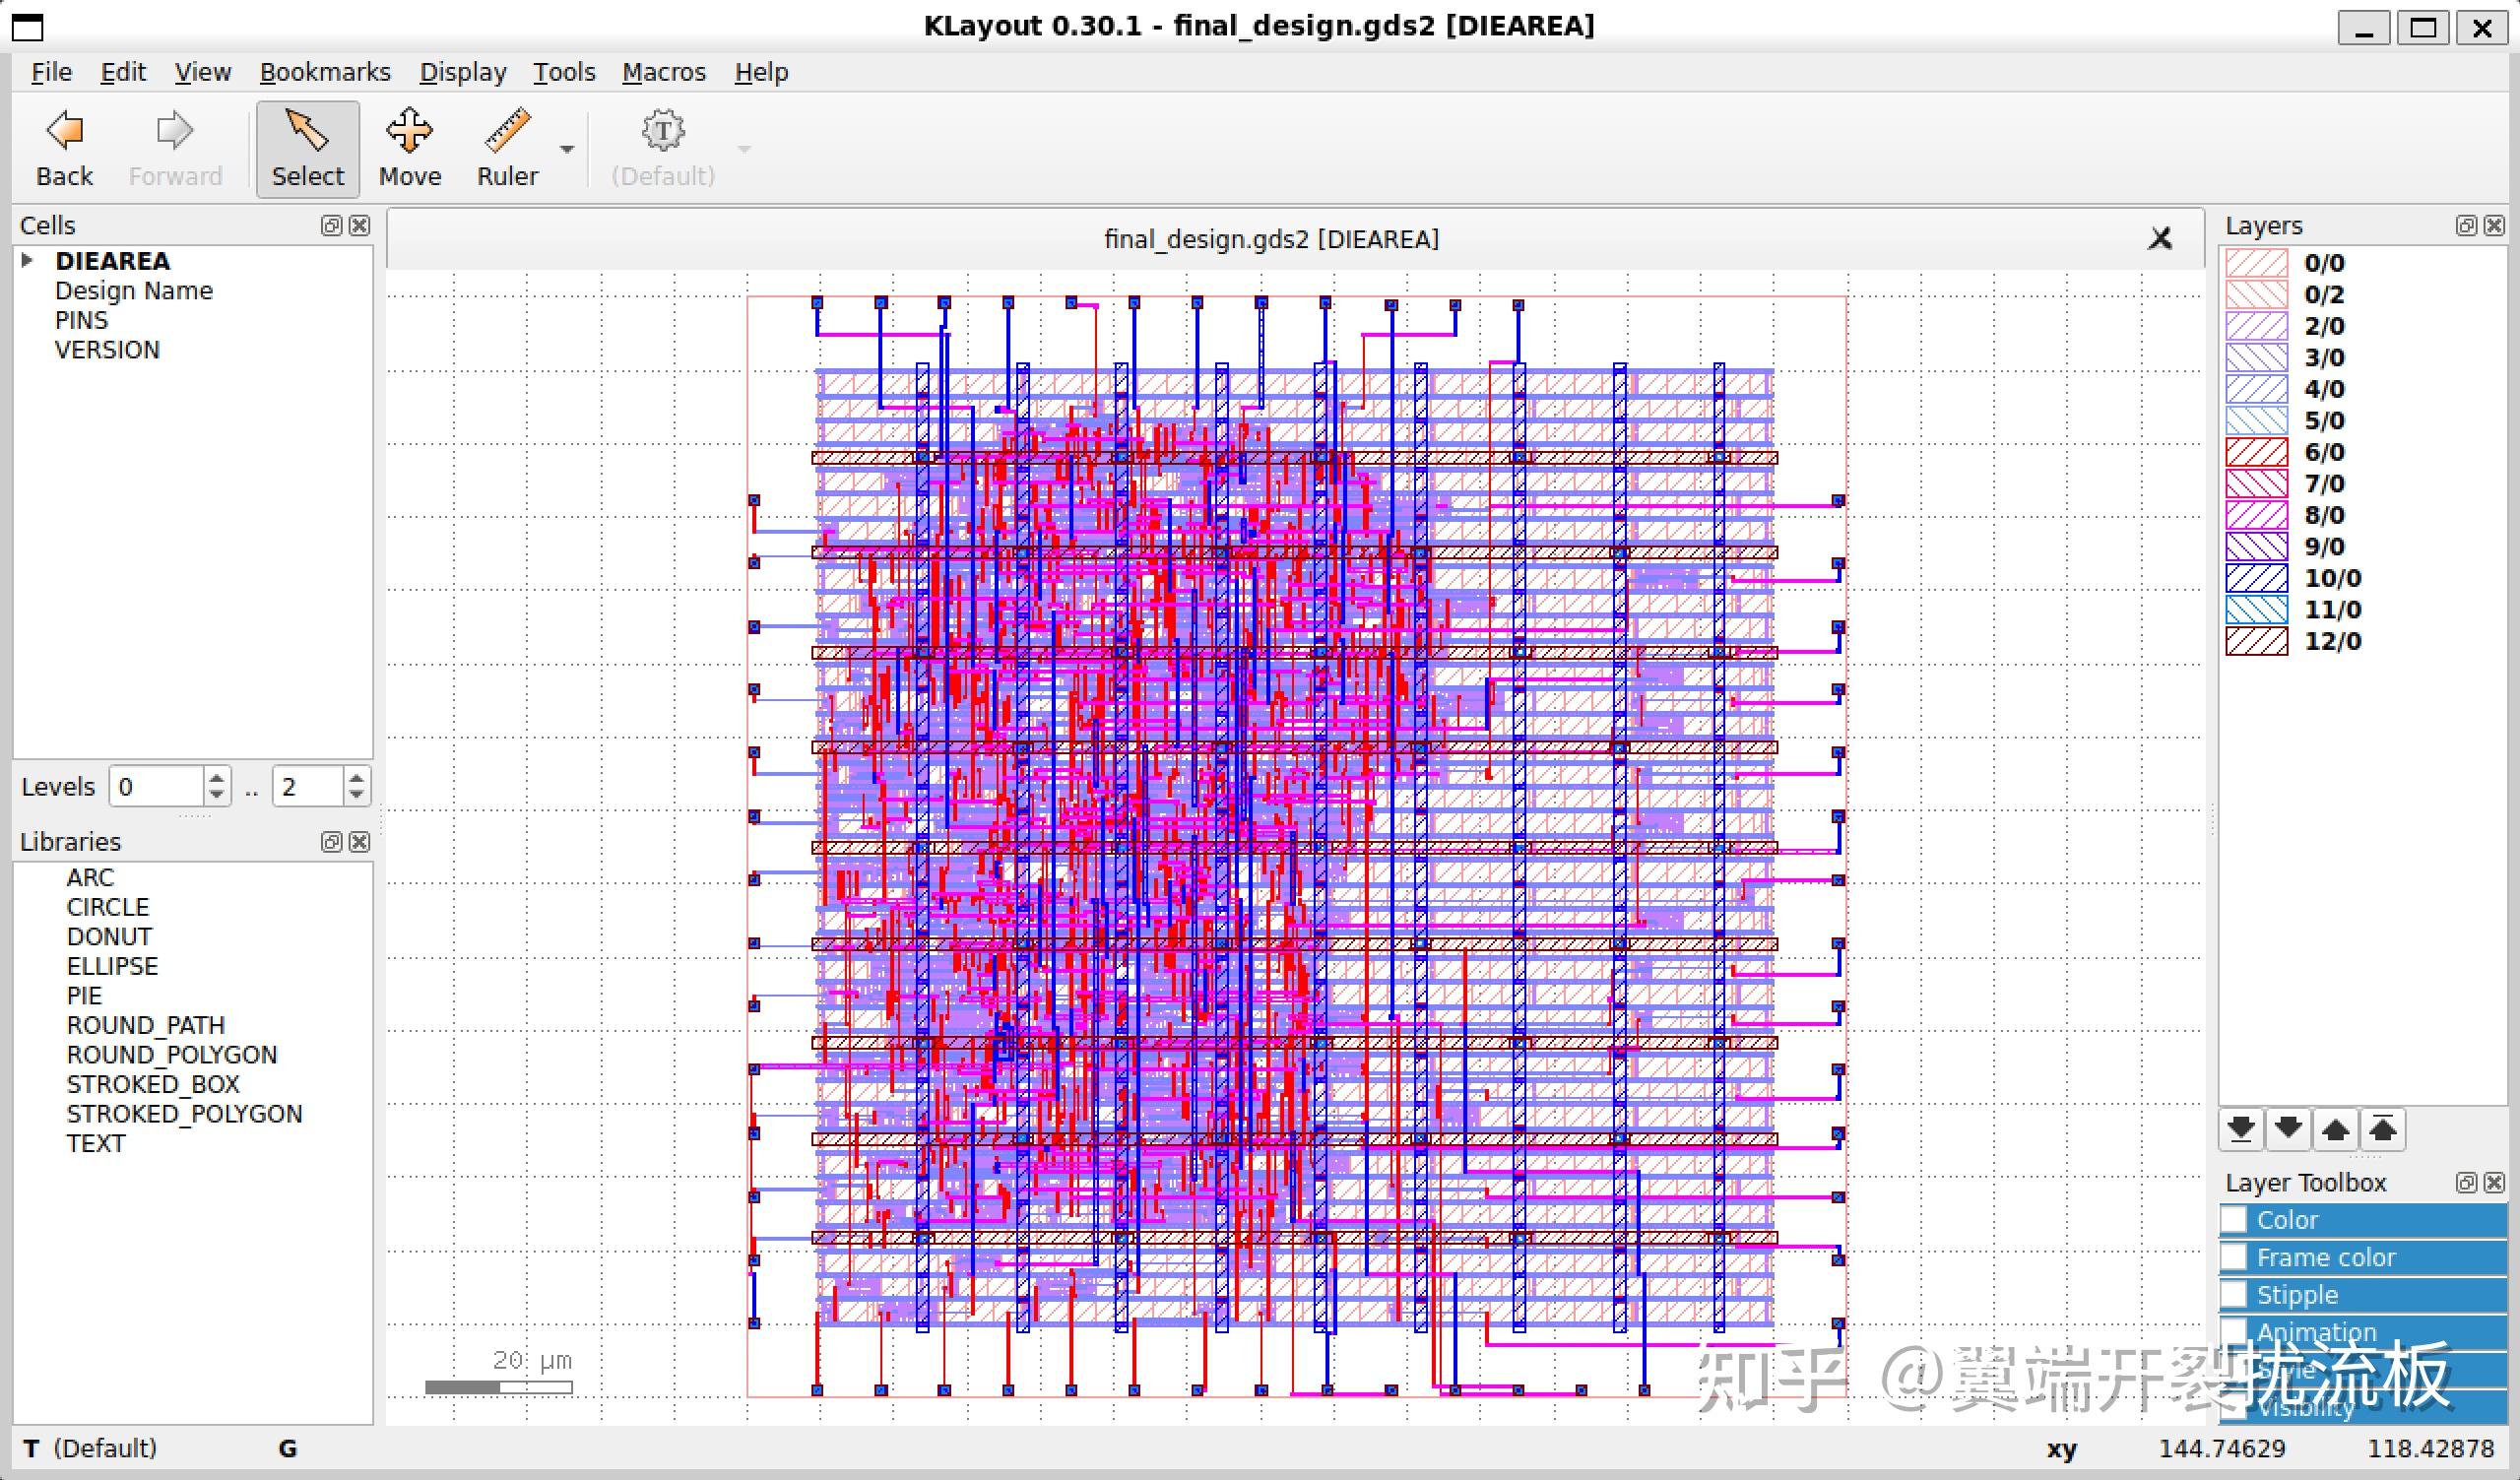Toggle the Color toolbox section checkbox
Image resolution: width=2520 pixels, height=1480 pixels.
click(x=2234, y=1220)
